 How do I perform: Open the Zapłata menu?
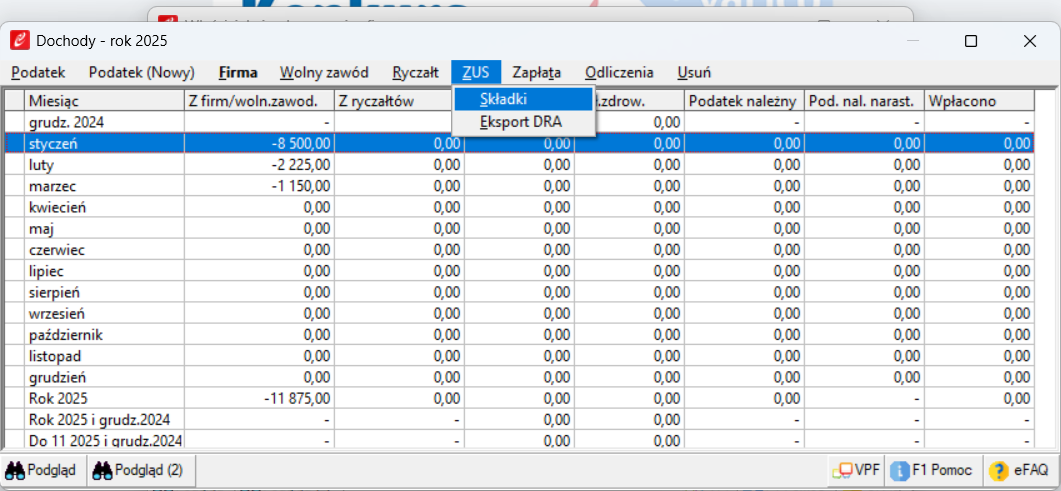pyautogui.click(x=537, y=72)
